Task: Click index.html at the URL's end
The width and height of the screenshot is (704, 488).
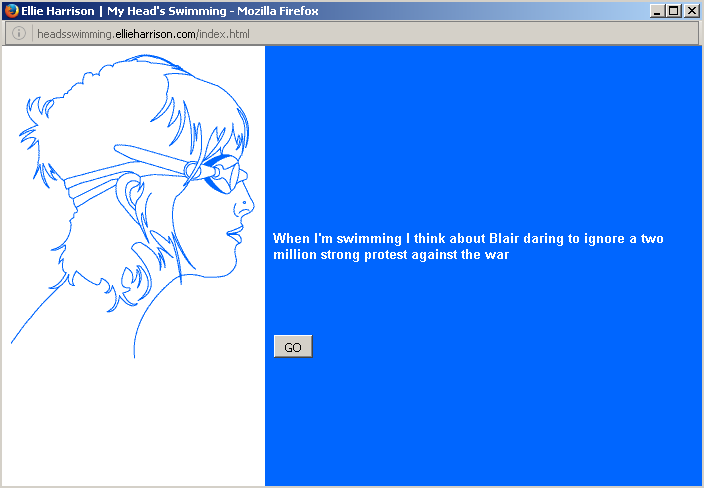Action: coord(224,34)
